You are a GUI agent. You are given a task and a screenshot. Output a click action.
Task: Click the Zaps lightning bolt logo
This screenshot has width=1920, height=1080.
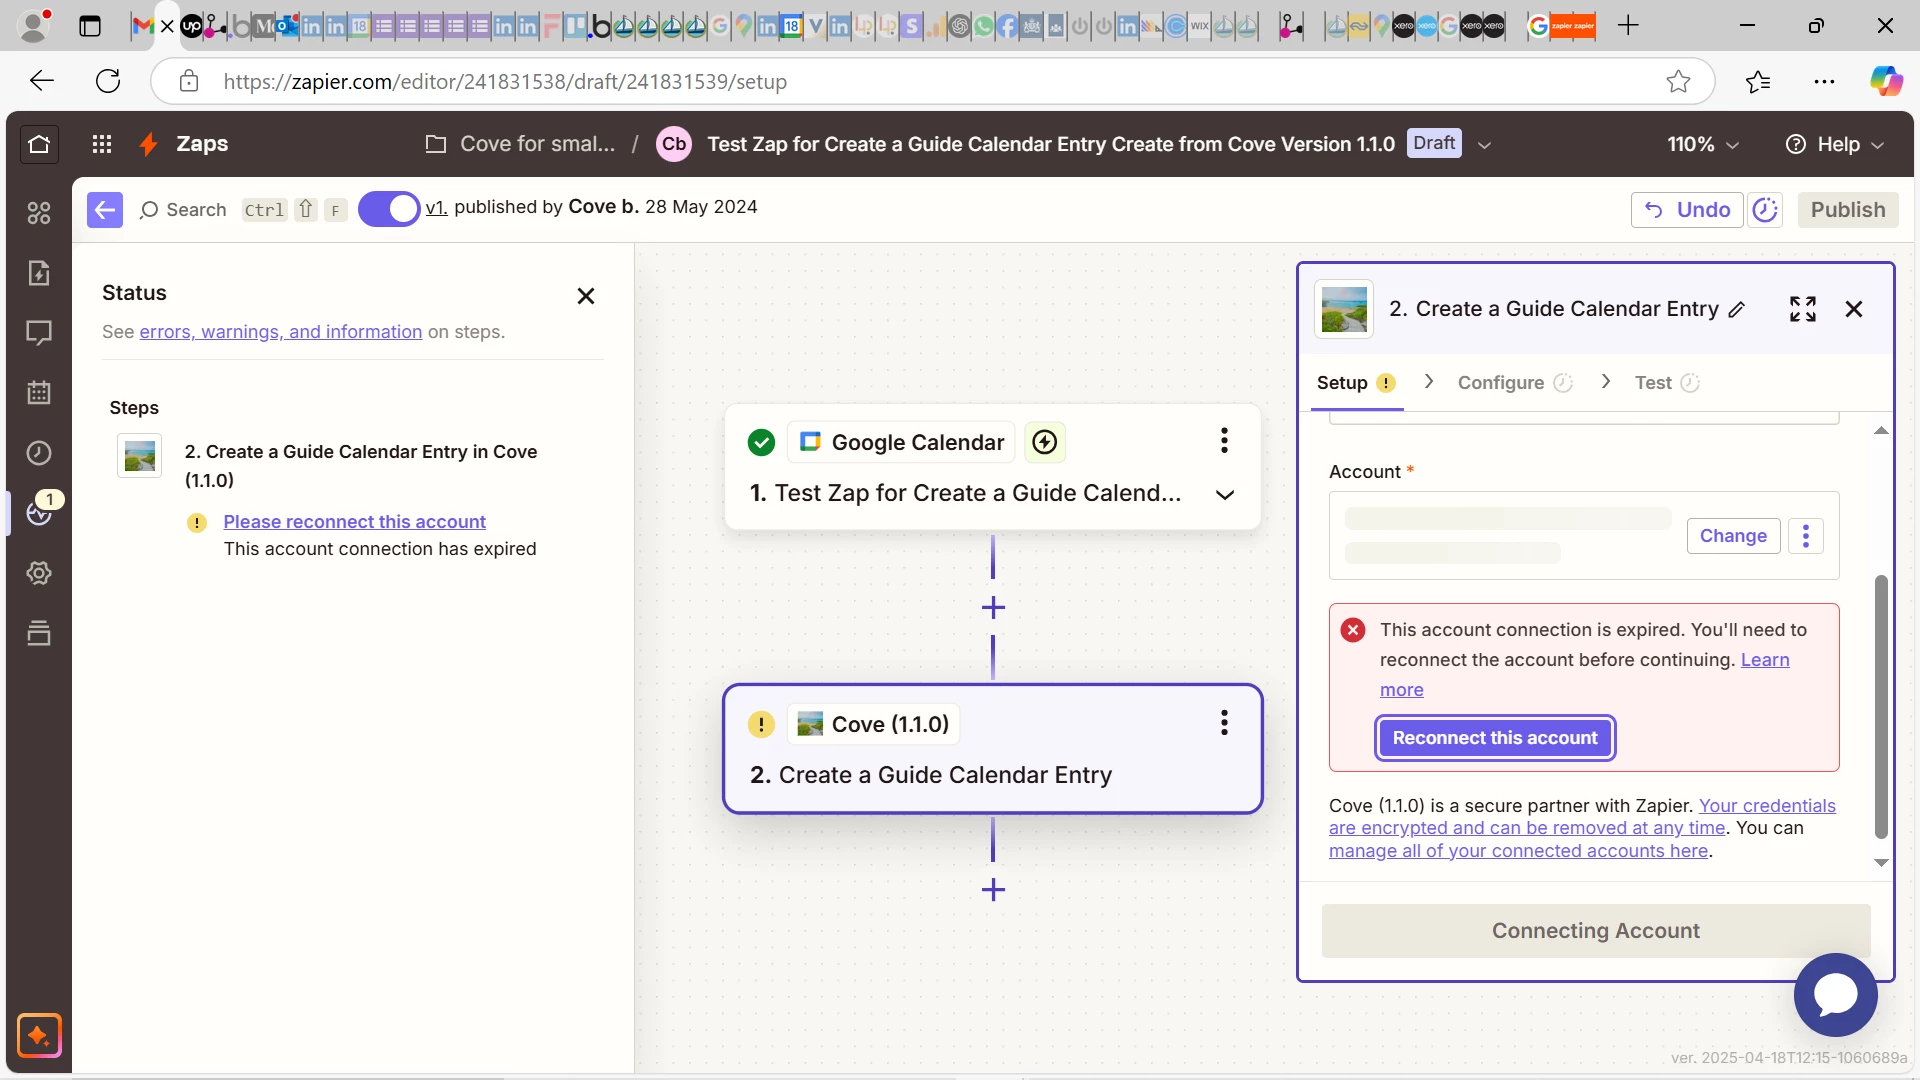coord(149,144)
